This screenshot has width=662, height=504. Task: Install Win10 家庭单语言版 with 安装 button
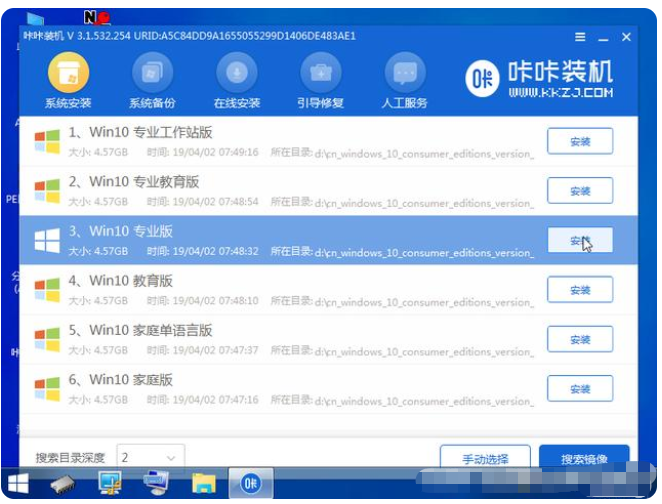click(x=580, y=339)
